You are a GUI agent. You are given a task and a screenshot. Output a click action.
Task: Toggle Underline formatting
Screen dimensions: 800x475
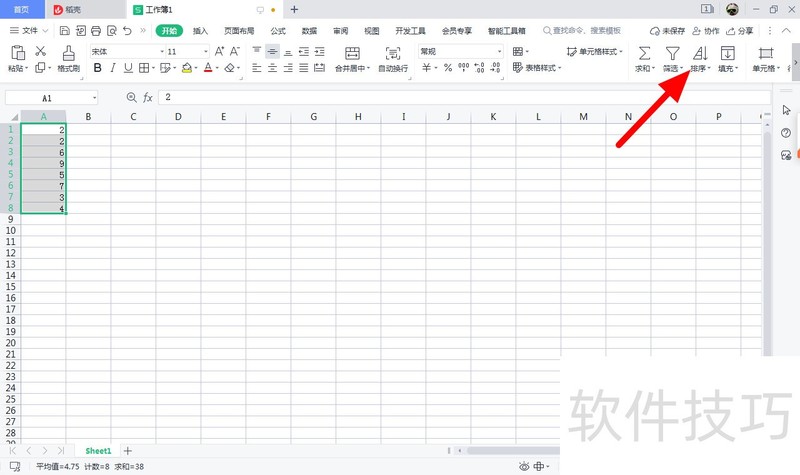(128, 68)
